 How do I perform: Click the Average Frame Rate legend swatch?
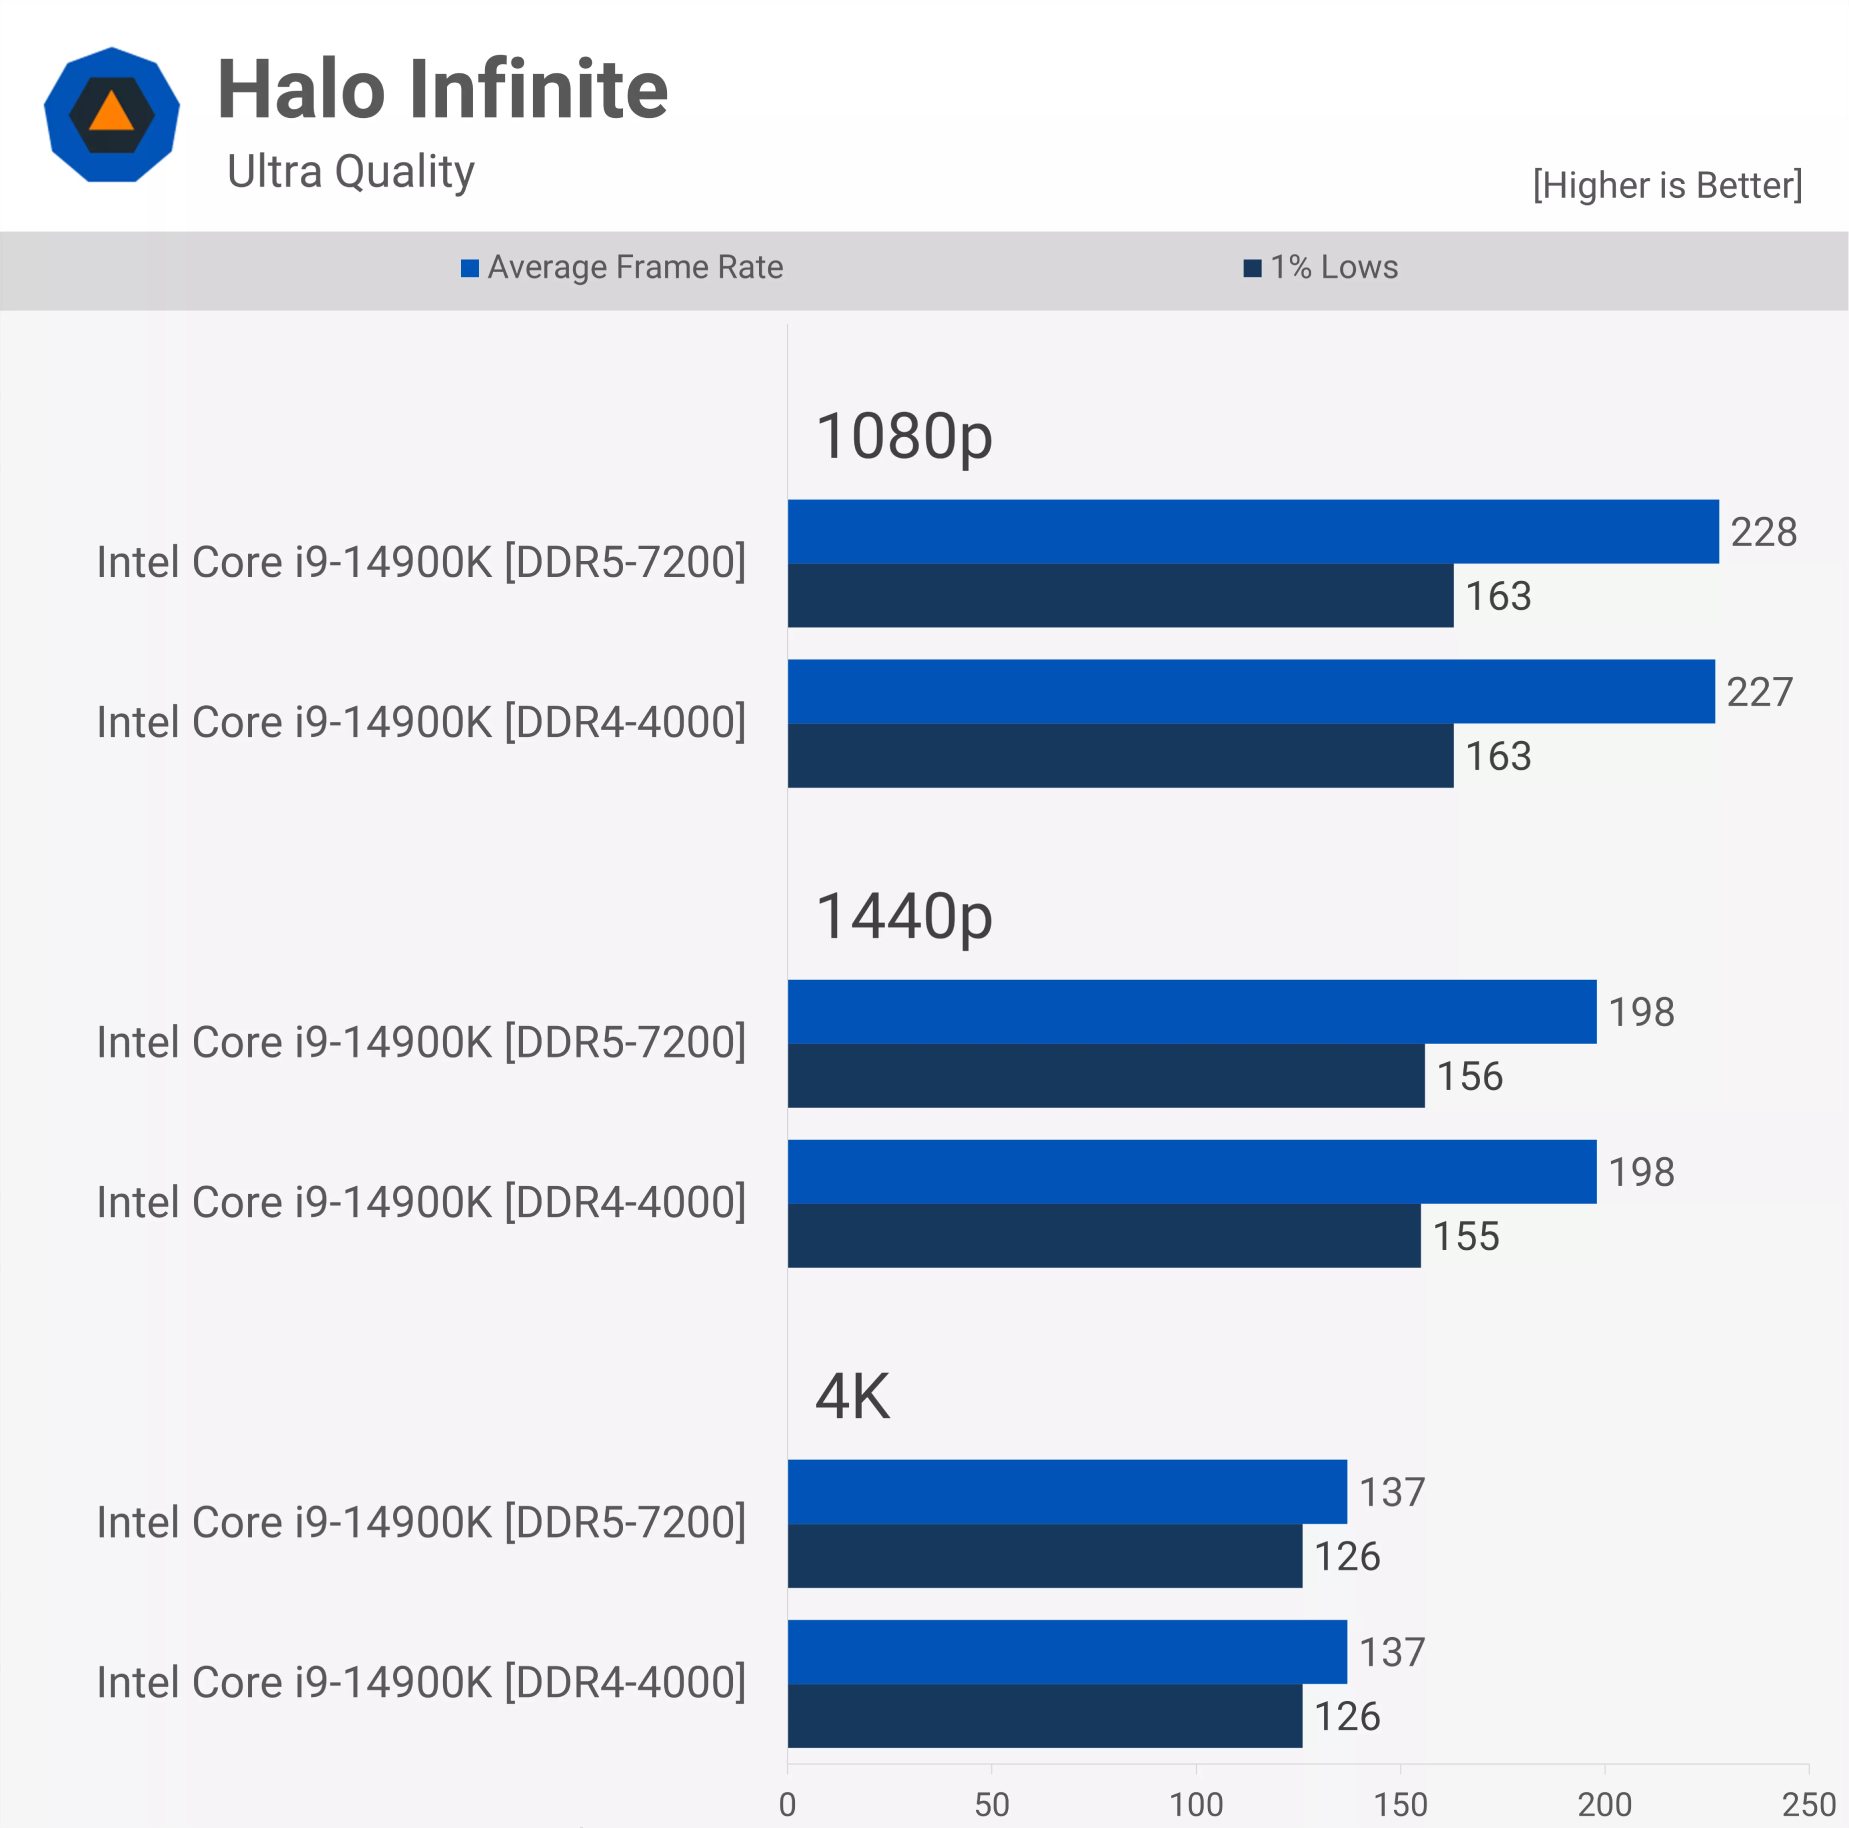pos(469,268)
